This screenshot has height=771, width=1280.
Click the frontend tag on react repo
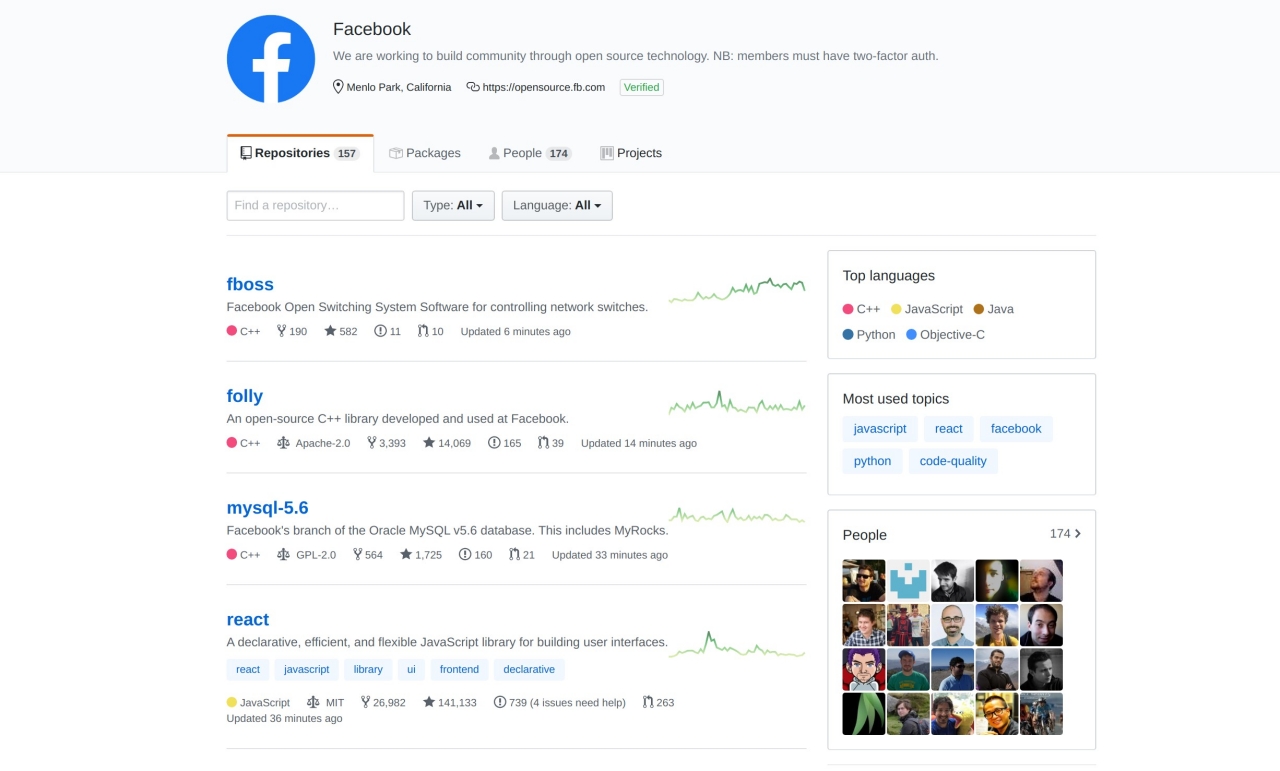pos(459,670)
